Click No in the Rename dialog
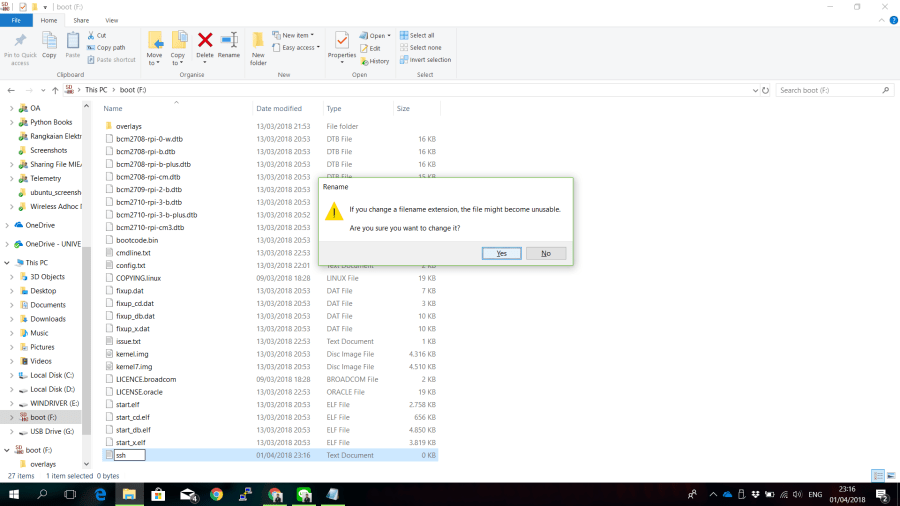900x506 pixels. click(x=546, y=253)
